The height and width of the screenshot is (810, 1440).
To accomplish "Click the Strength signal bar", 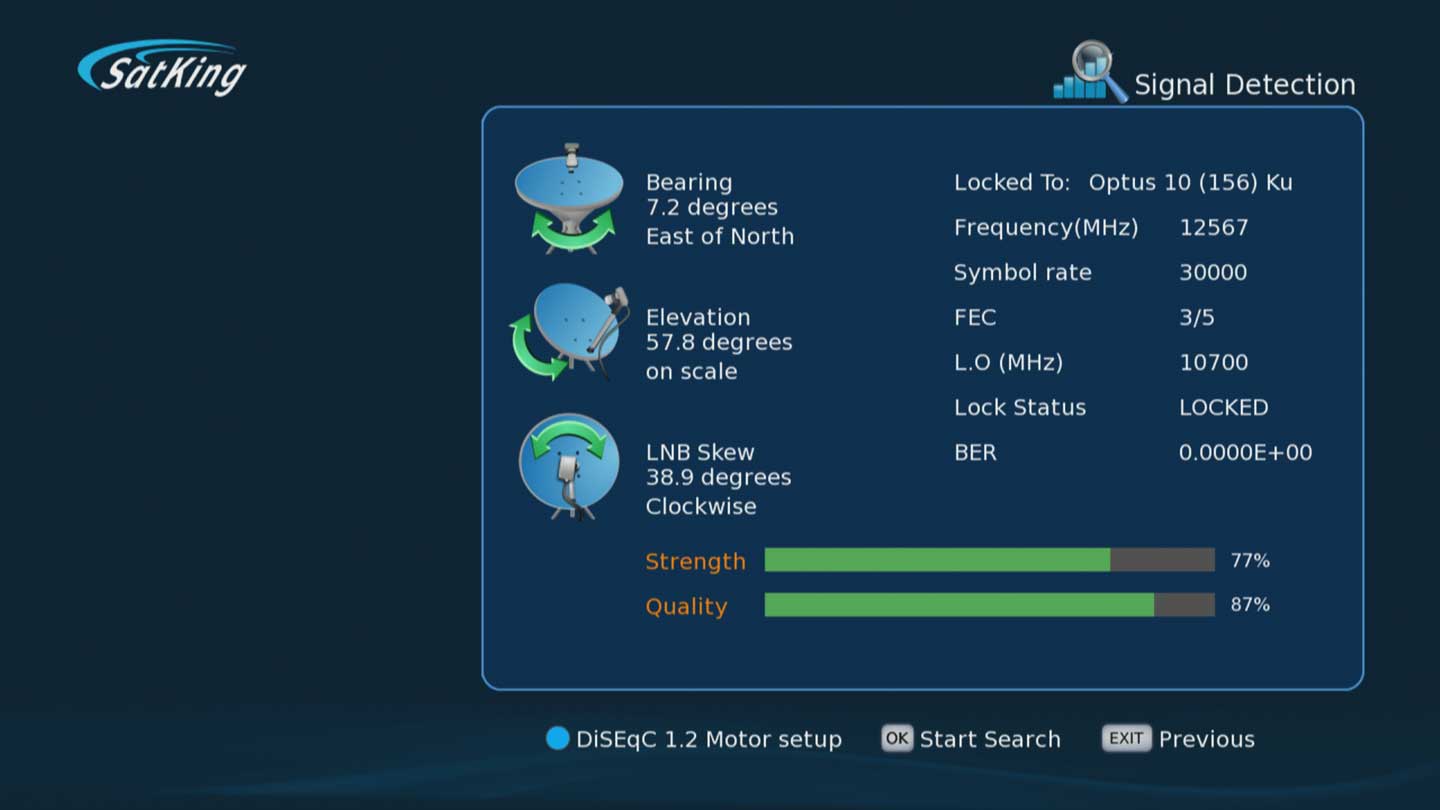I will coord(989,560).
